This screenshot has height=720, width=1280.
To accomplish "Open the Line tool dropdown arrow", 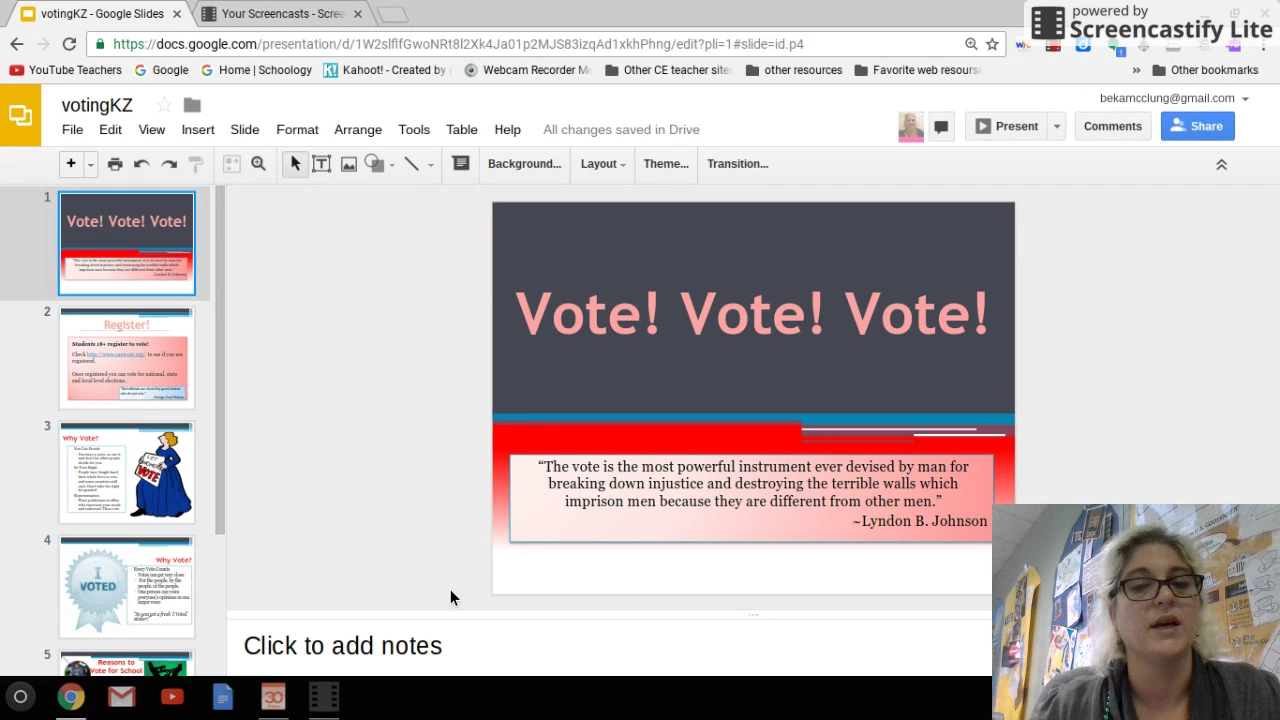I will click(x=430, y=165).
